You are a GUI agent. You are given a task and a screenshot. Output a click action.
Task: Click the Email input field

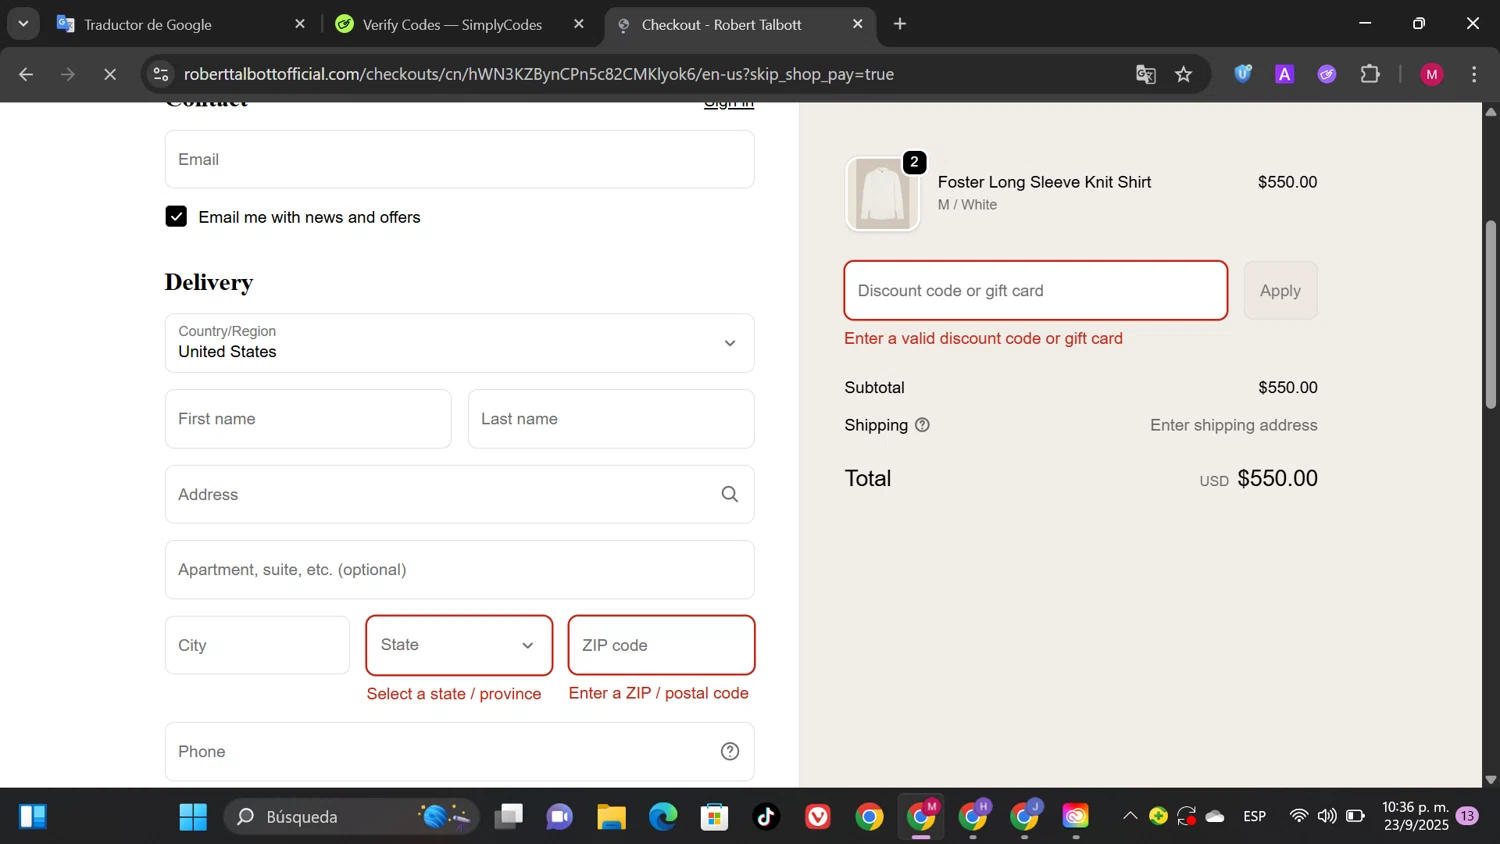point(459,159)
